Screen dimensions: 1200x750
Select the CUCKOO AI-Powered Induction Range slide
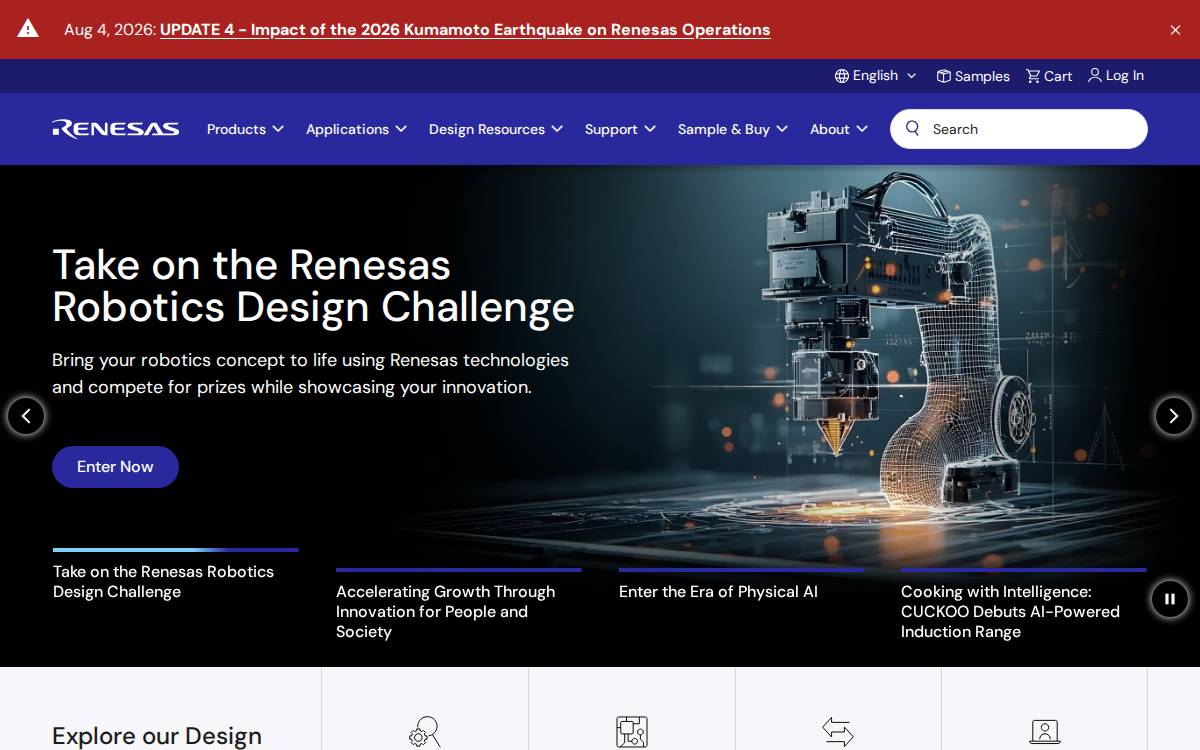(x=1010, y=611)
